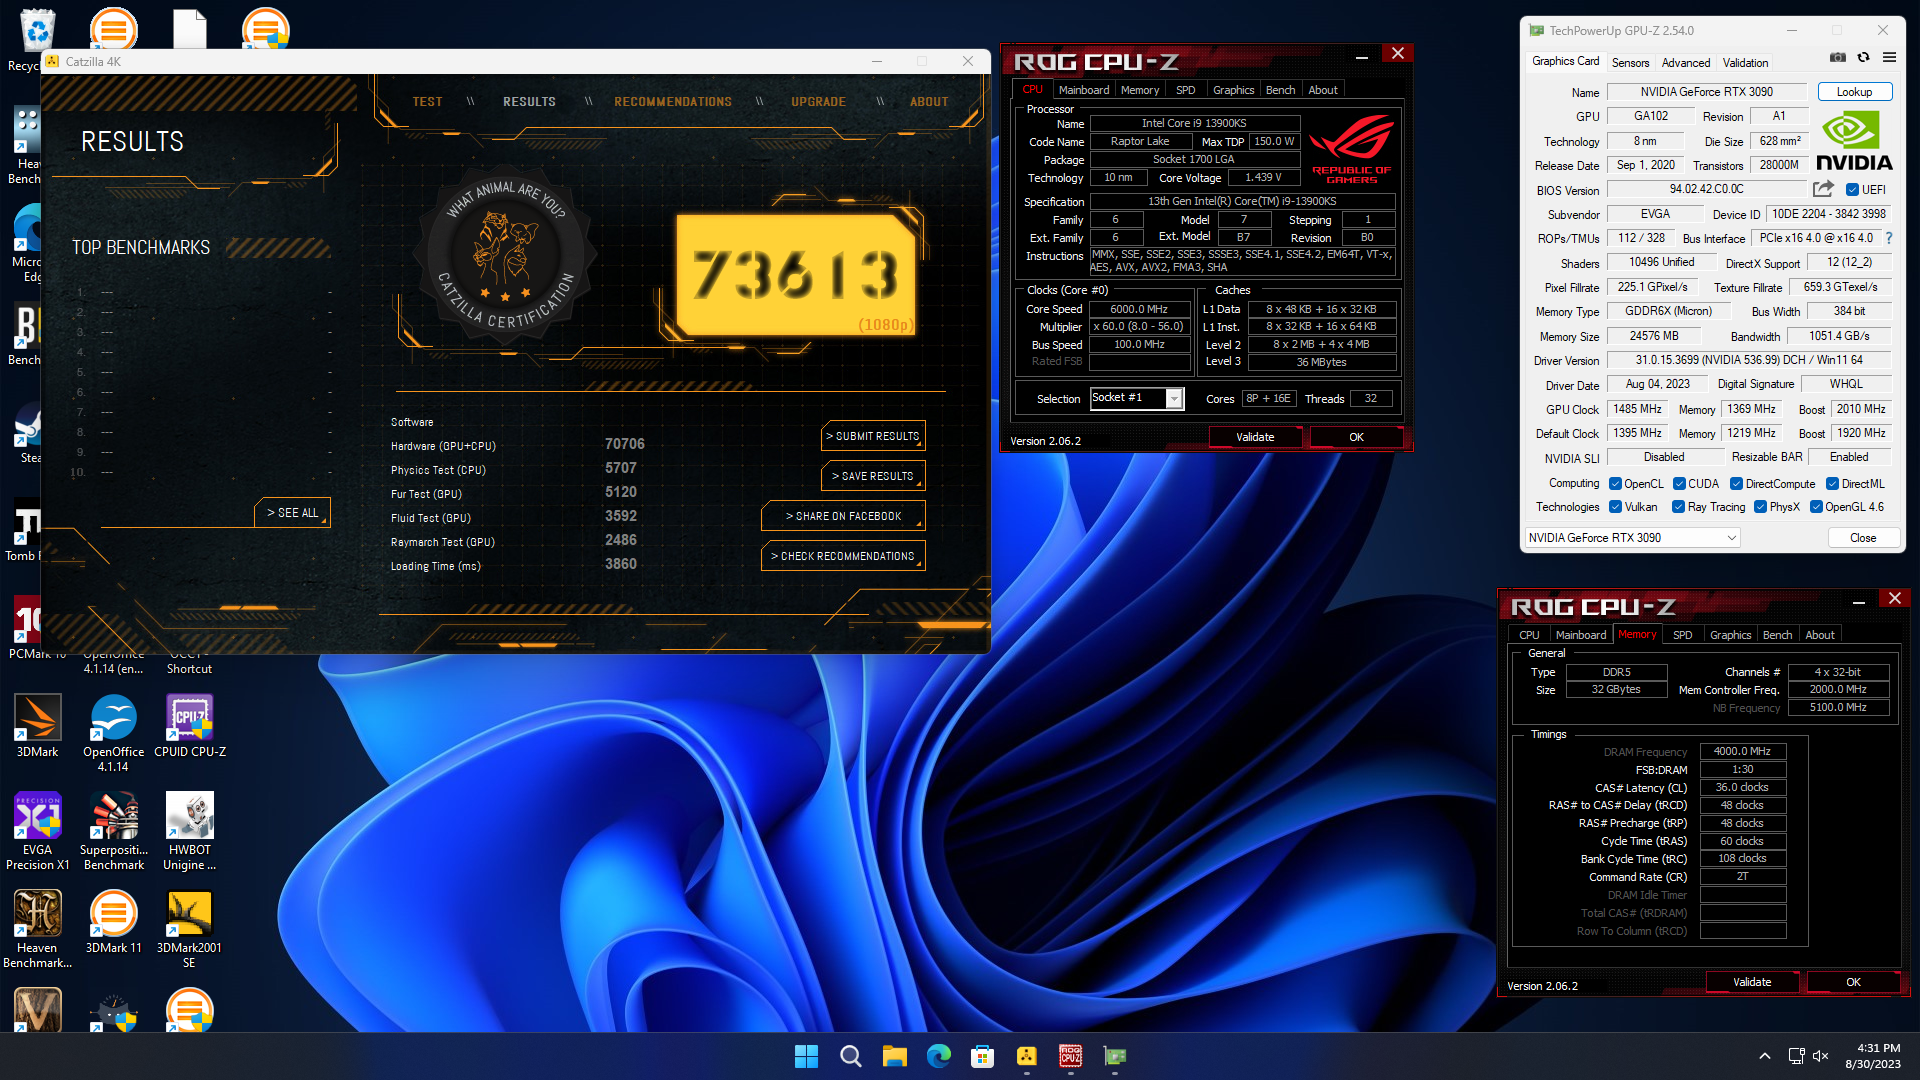Viewport: 1920px width, 1080px height.
Task: Click Validate in the top CPU-Z window
Action: (x=1255, y=437)
